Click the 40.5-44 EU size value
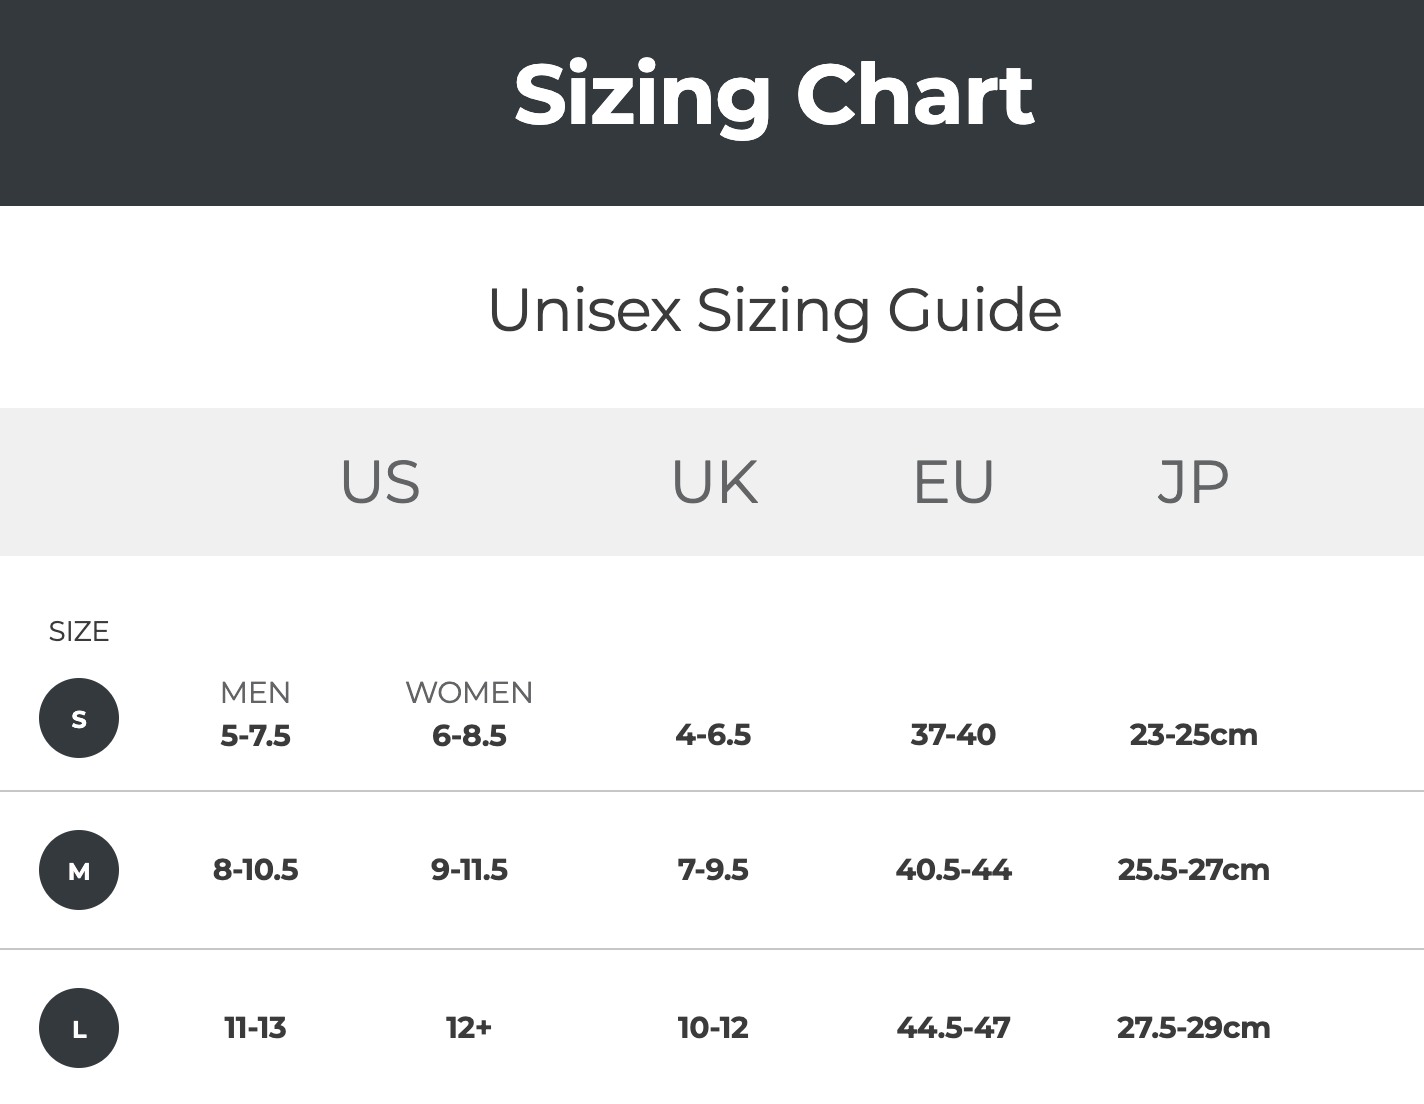 [953, 870]
